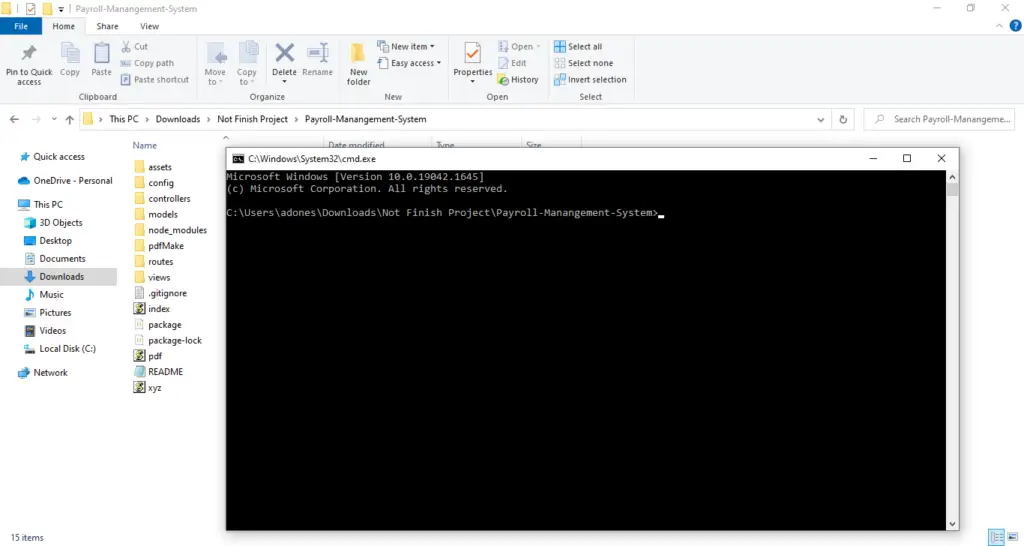1024x546 pixels.
Task: Open the File menu tab
Action: [21, 26]
